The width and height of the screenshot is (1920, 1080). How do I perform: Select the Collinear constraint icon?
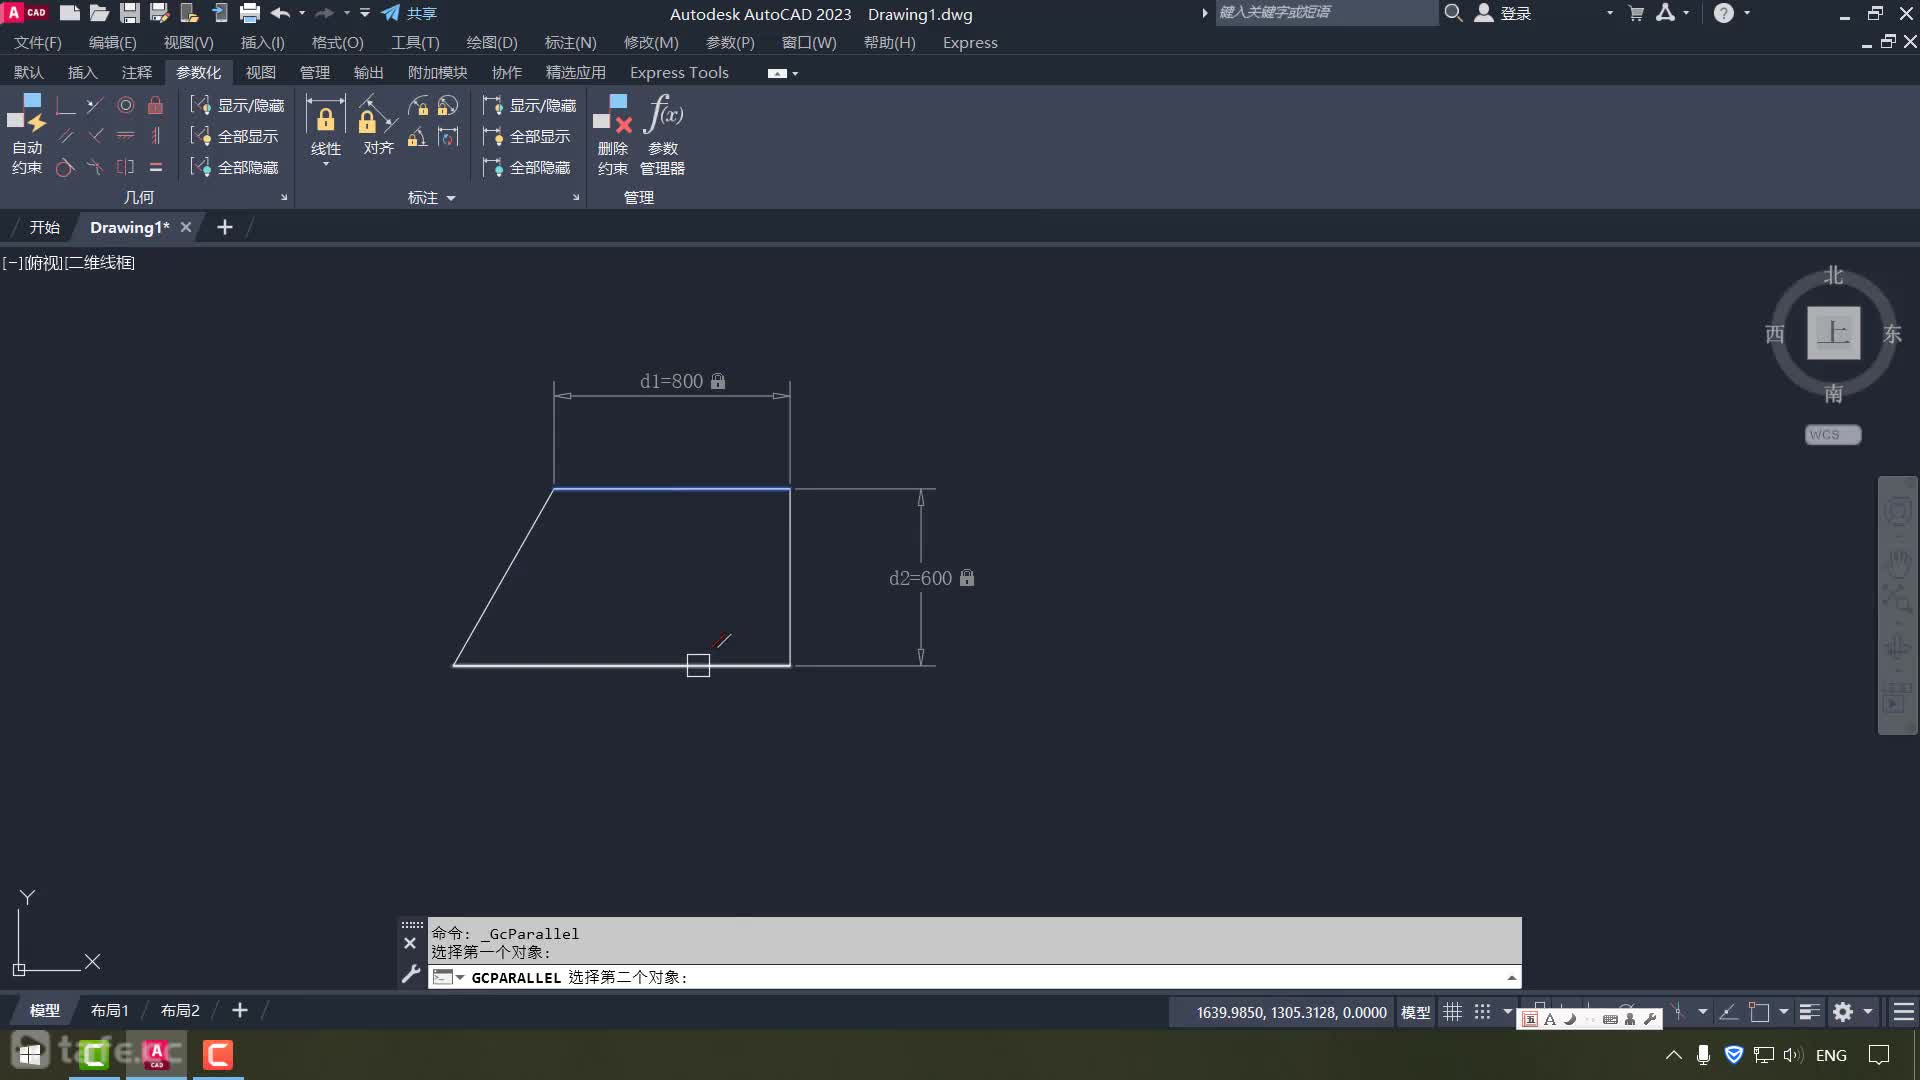coord(95,105)
